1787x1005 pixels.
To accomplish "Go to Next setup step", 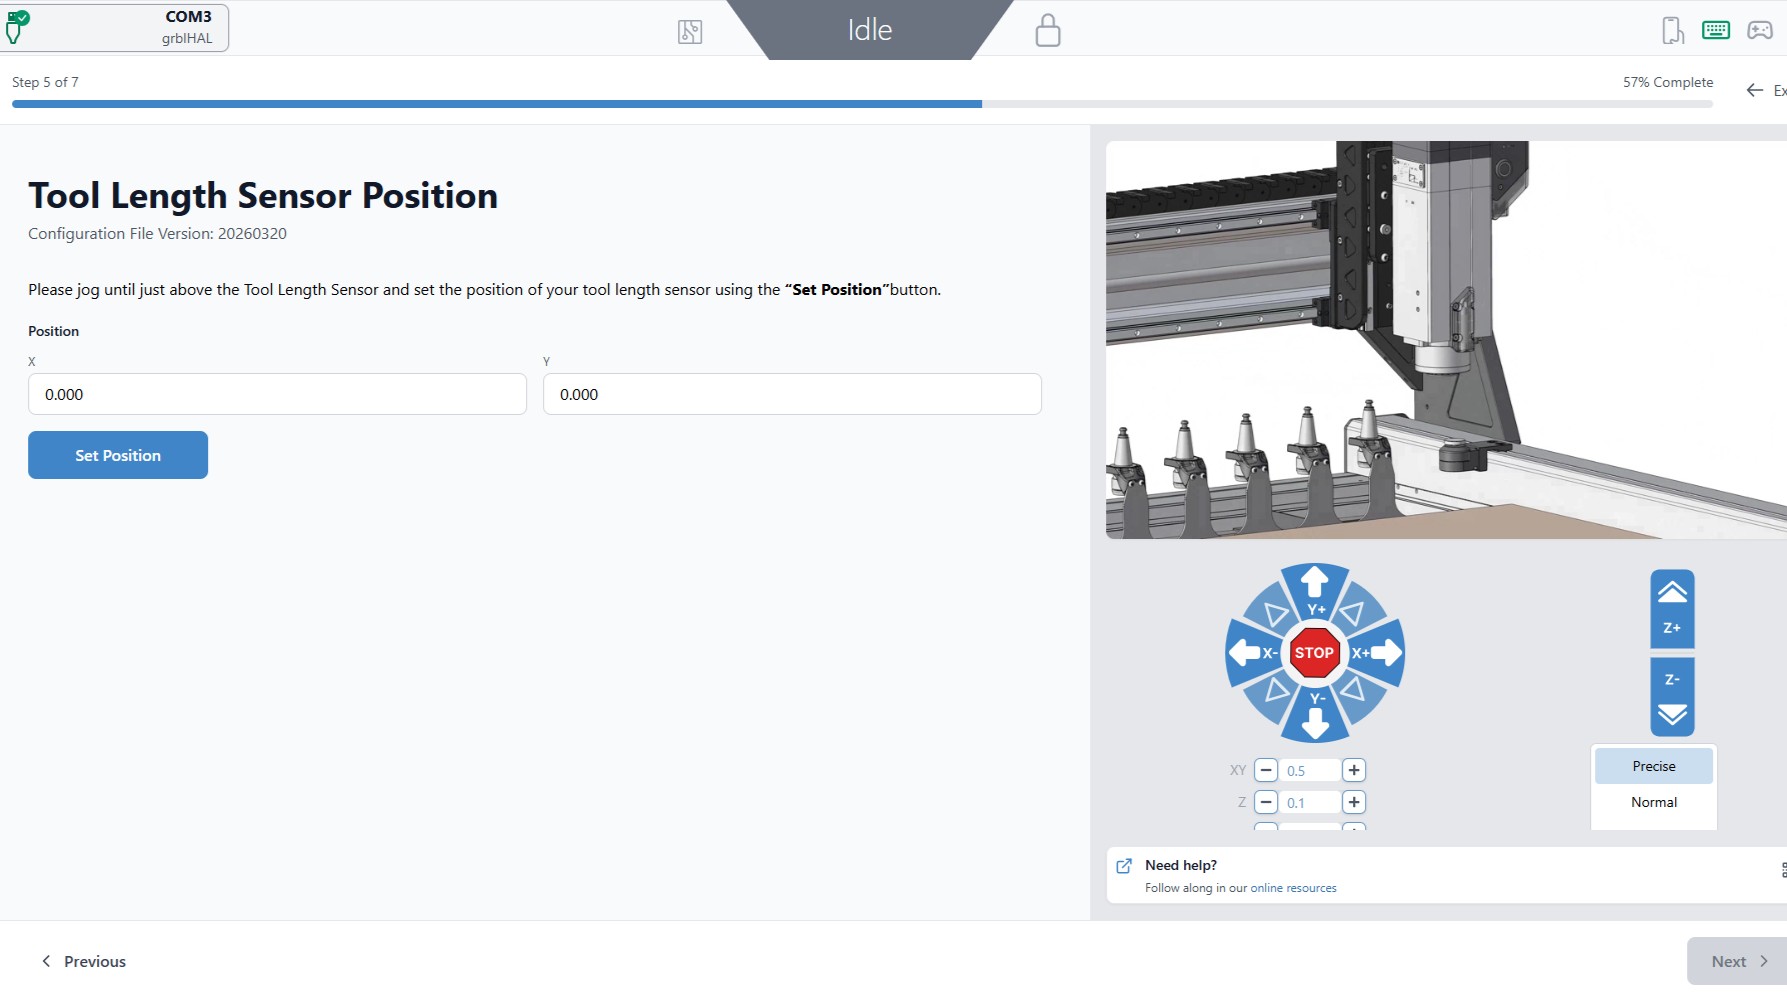I will coord(1738,961).
